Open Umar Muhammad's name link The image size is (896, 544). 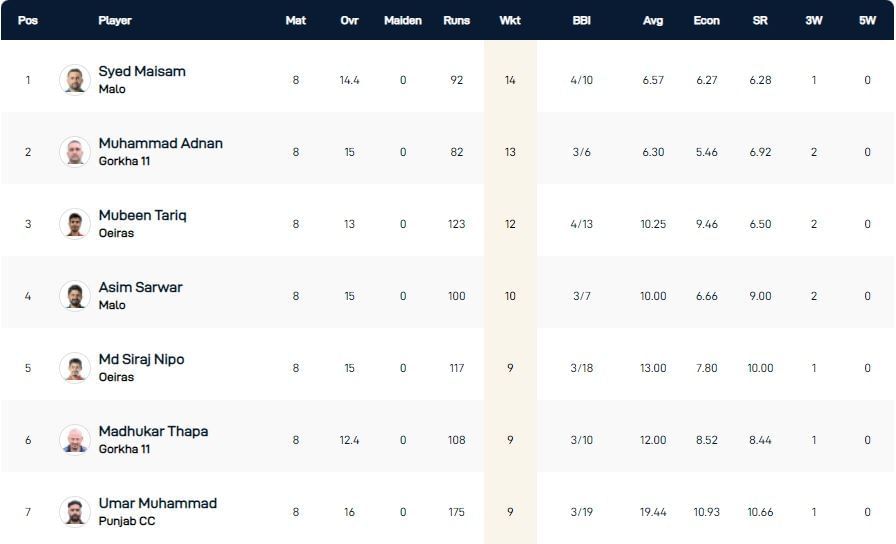coord(157,504)
